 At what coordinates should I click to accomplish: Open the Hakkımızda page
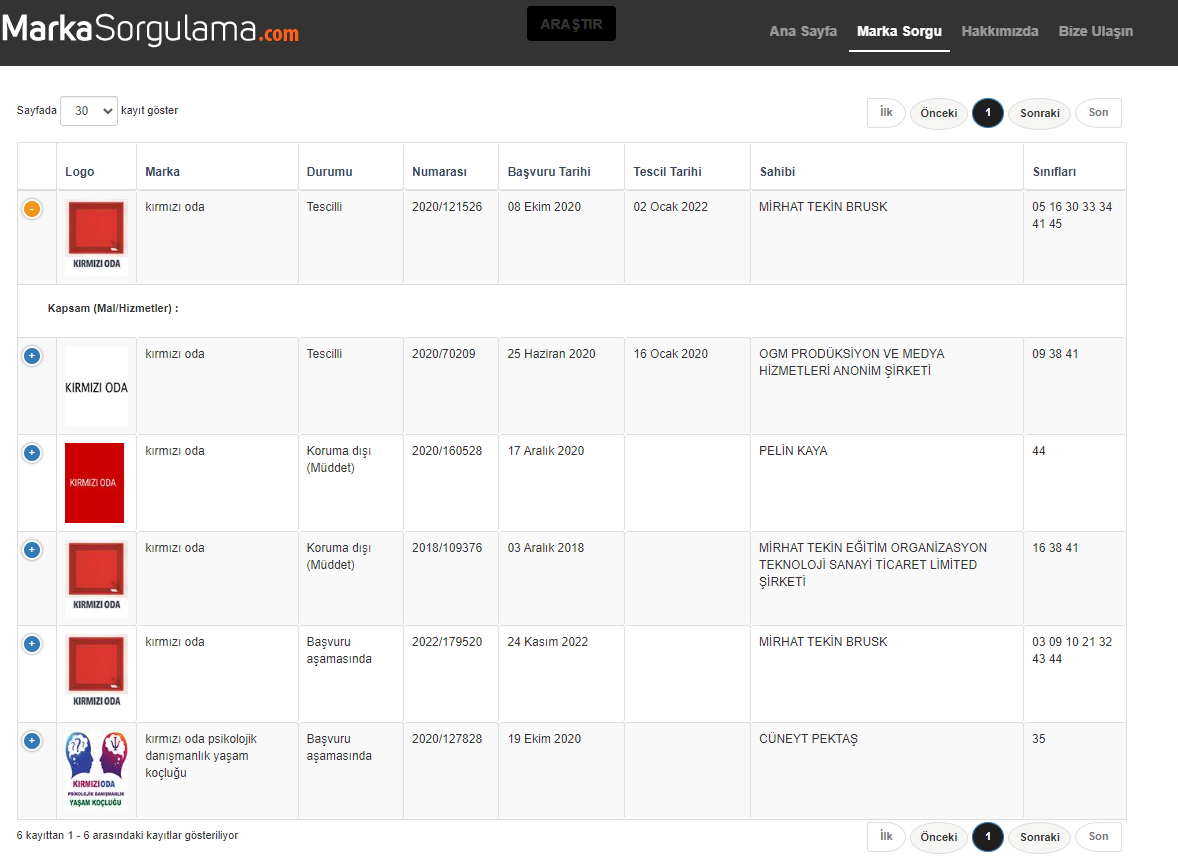point(1000,31)
